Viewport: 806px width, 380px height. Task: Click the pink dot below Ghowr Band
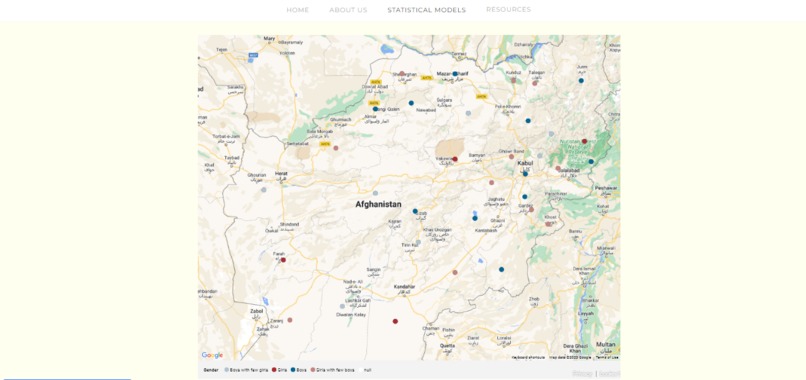click(511, 156)
